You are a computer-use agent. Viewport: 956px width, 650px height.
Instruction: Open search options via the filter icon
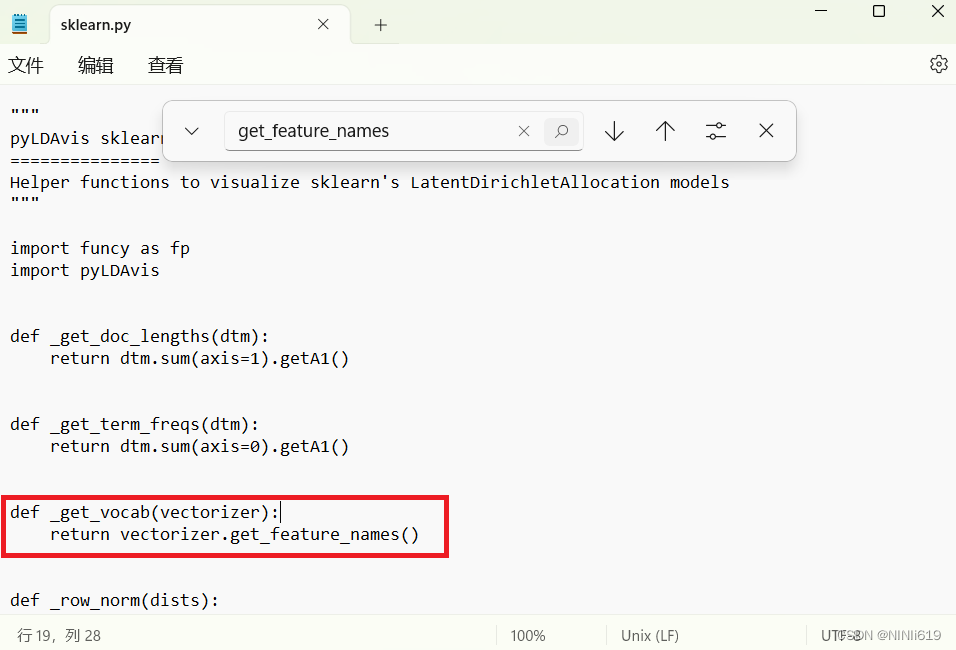pyautogui.click(x=715, y=130)
